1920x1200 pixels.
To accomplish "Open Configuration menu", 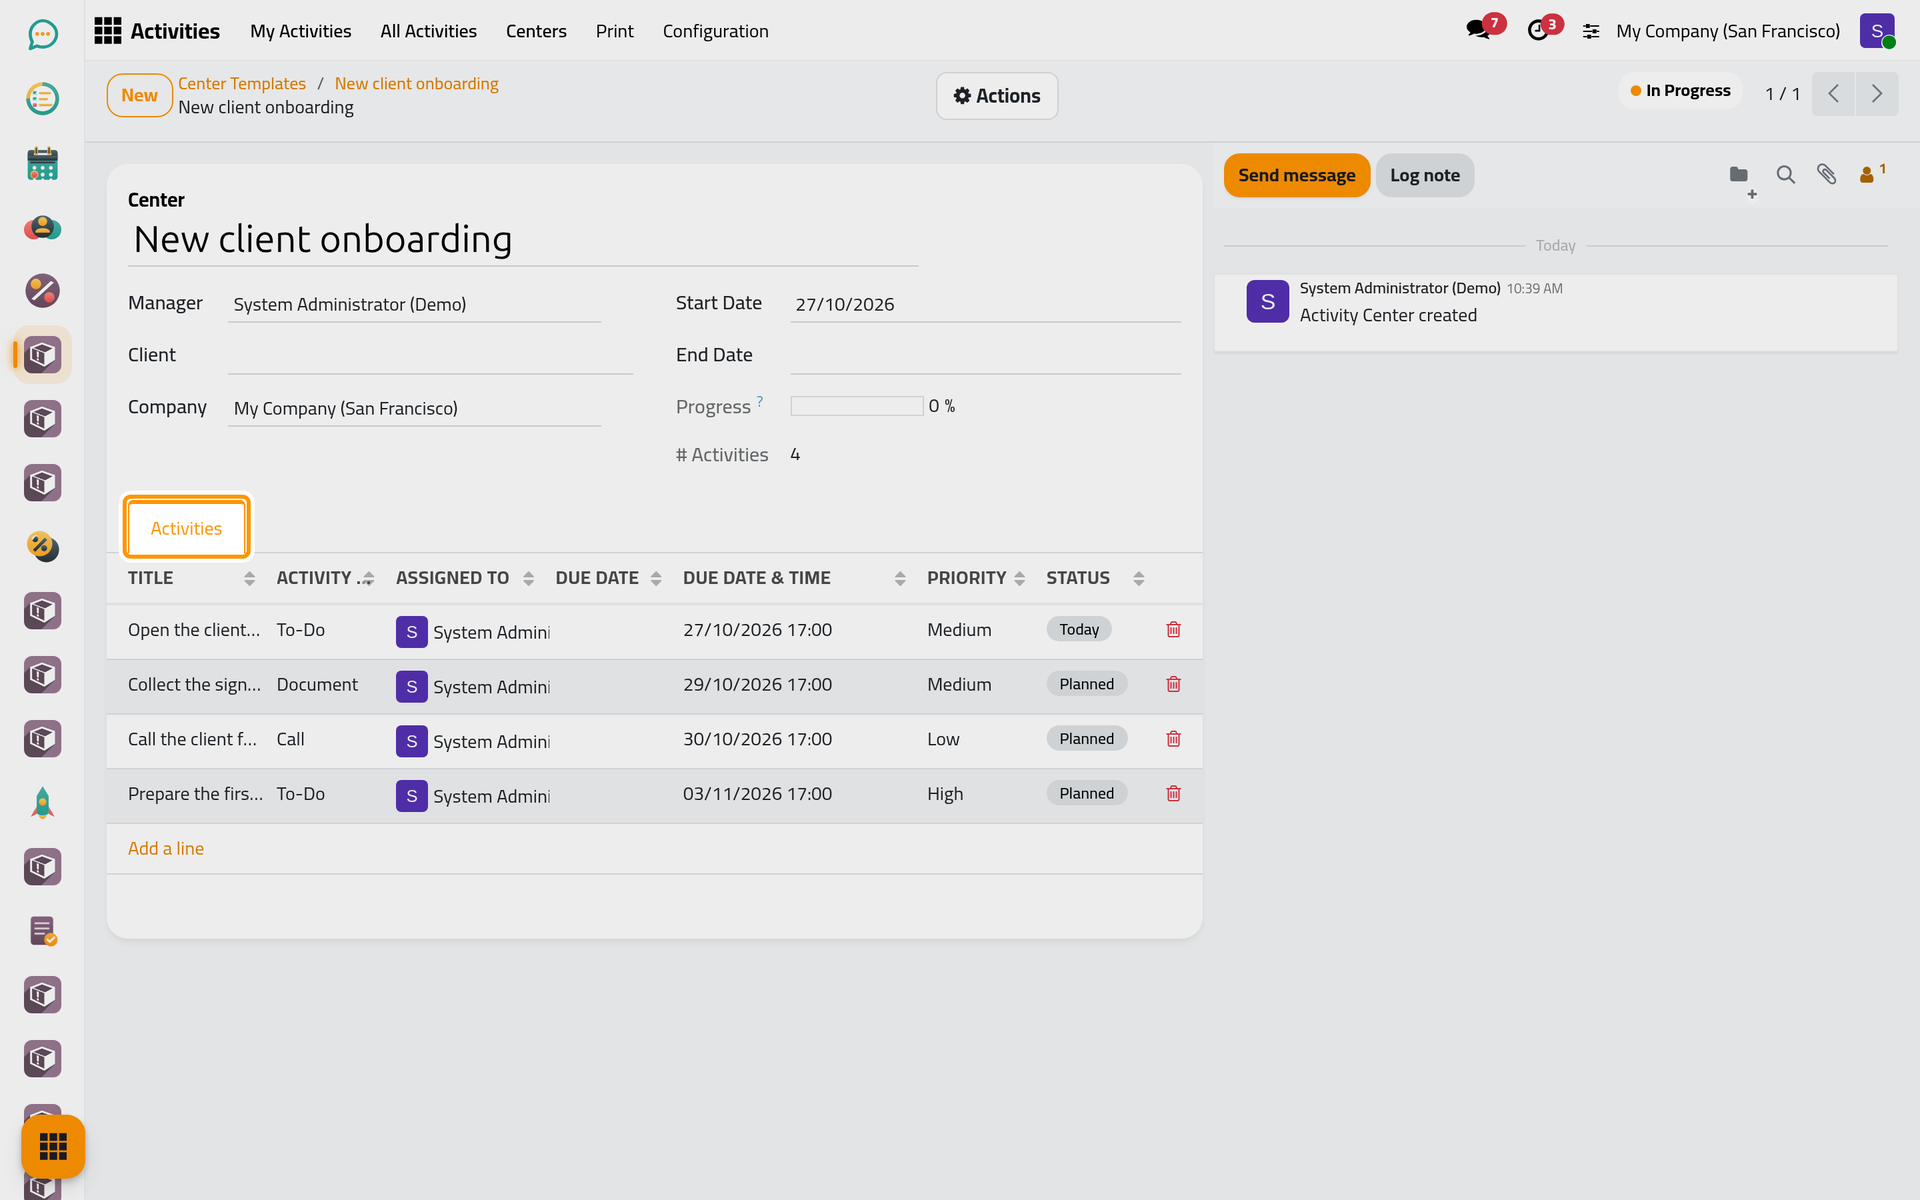I will click(x=715, y=31).
